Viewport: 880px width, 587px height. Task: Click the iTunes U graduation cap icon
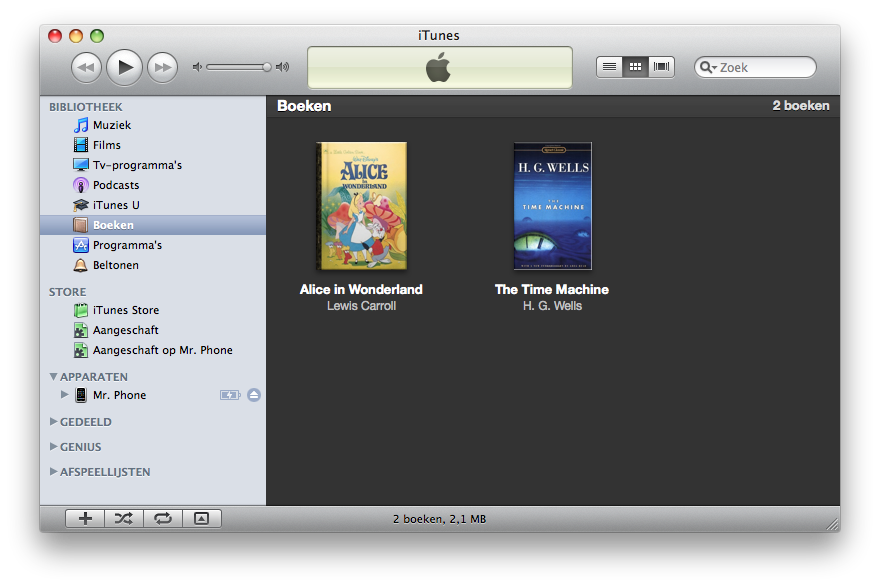(x=81, y=205)
